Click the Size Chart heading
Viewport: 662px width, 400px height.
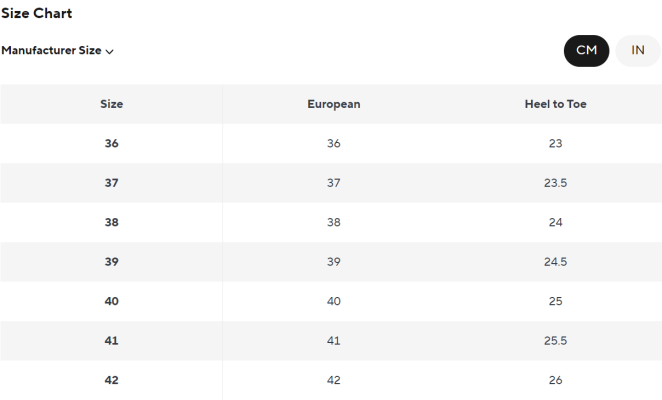[x=37, y=13]
